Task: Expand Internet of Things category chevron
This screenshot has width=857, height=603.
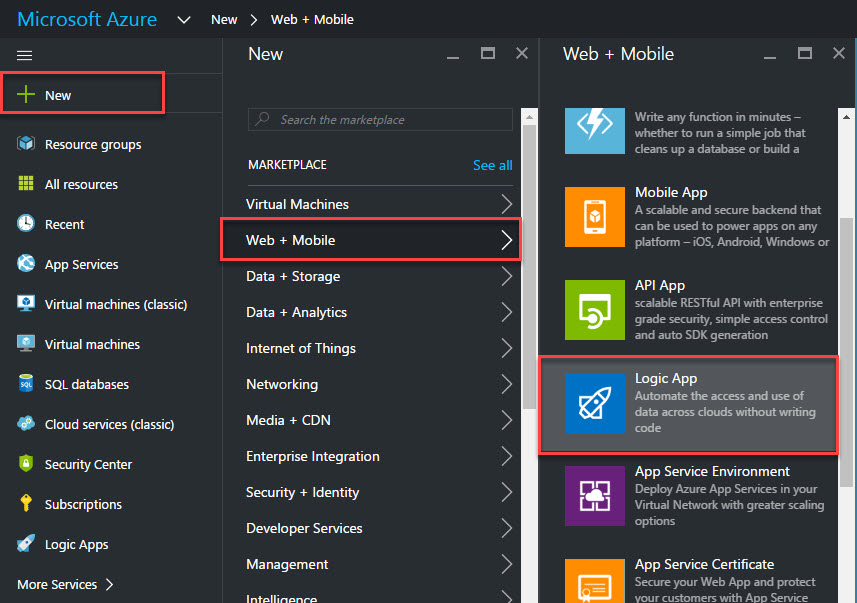Action: (507, 348)
